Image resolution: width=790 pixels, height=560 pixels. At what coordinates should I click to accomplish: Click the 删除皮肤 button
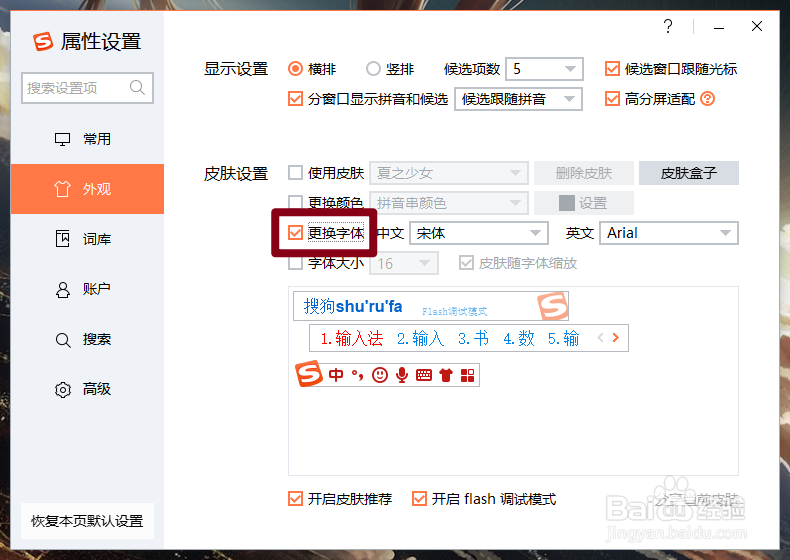coord(584,173)
